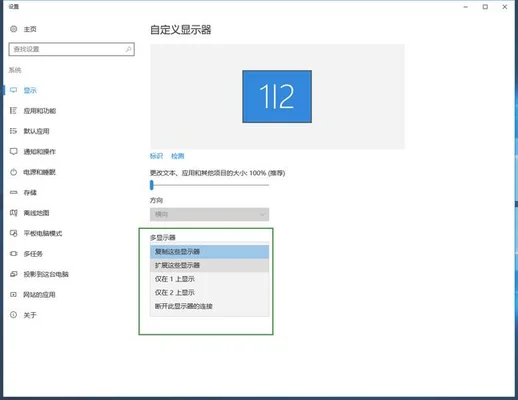Open 存储 settings
518x400 pixels.
click(30, 192)
